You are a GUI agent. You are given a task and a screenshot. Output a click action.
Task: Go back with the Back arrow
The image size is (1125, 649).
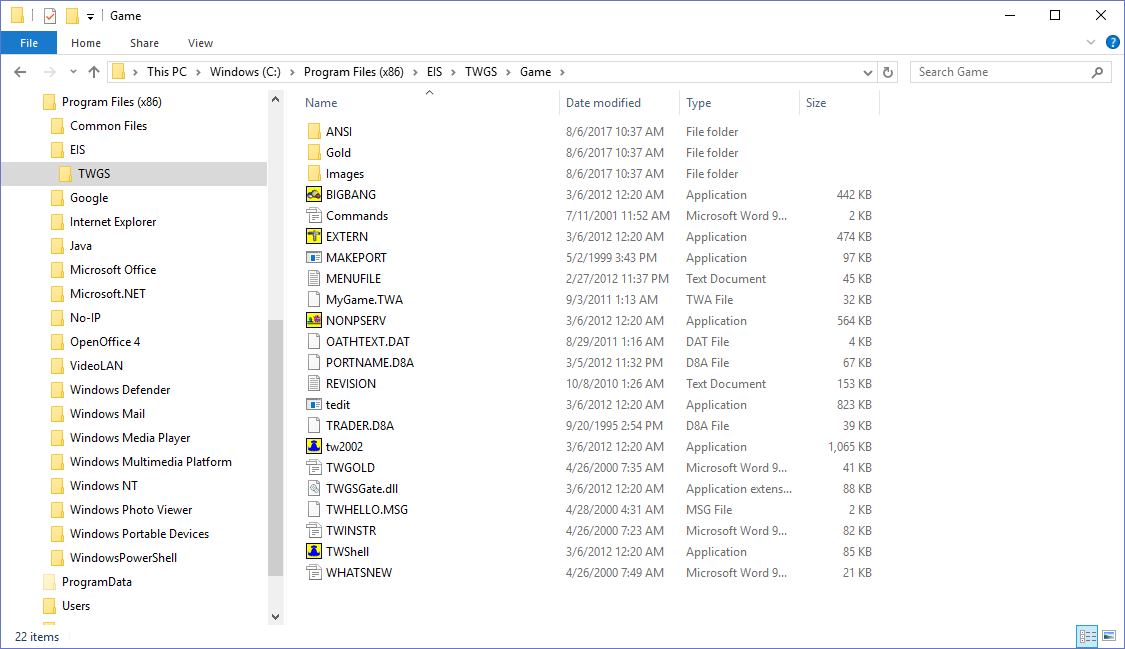20,72
